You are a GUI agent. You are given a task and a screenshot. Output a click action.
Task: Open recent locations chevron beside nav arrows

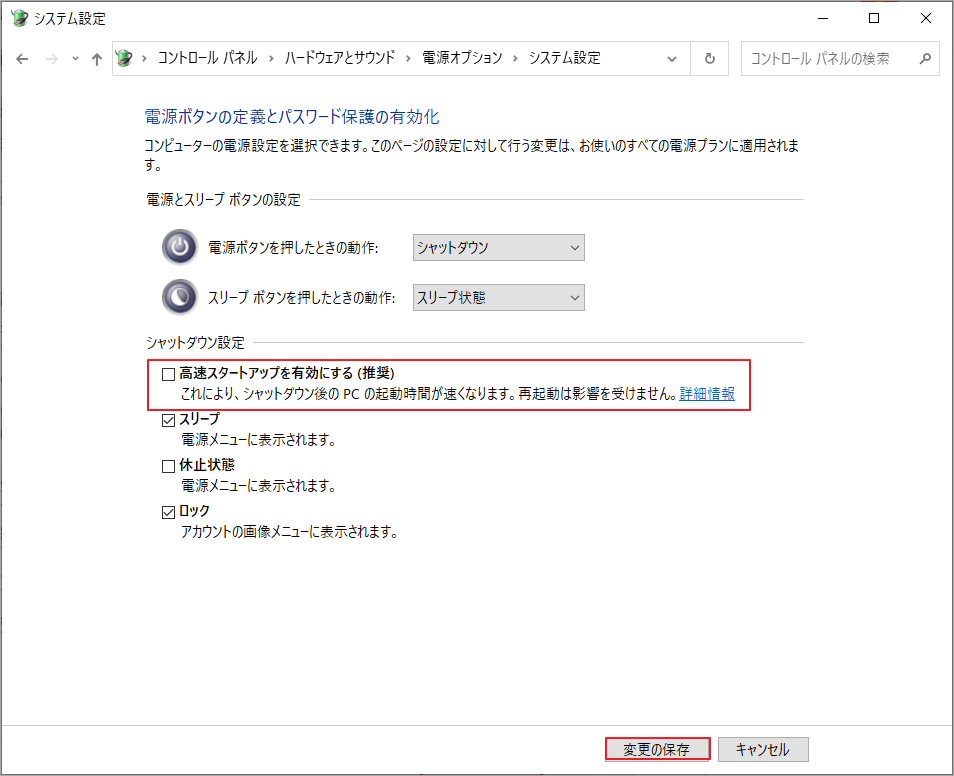pos(75,59)
